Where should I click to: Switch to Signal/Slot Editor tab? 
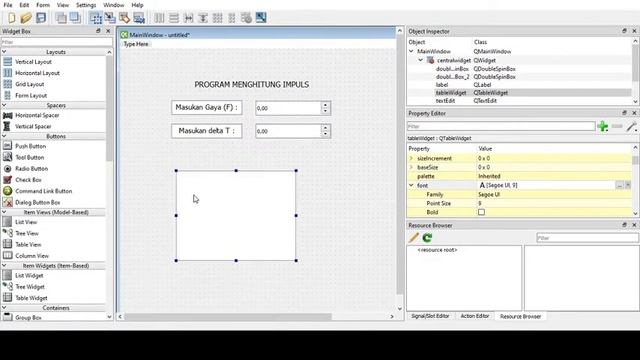pyautogui.click(x=430, y=316)
